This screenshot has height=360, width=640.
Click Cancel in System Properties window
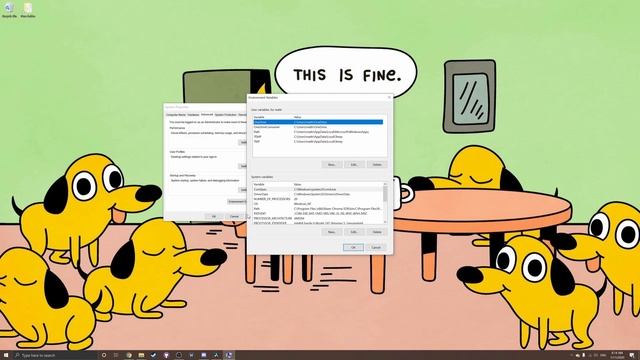pyautogui.click(x=235, y=216)
